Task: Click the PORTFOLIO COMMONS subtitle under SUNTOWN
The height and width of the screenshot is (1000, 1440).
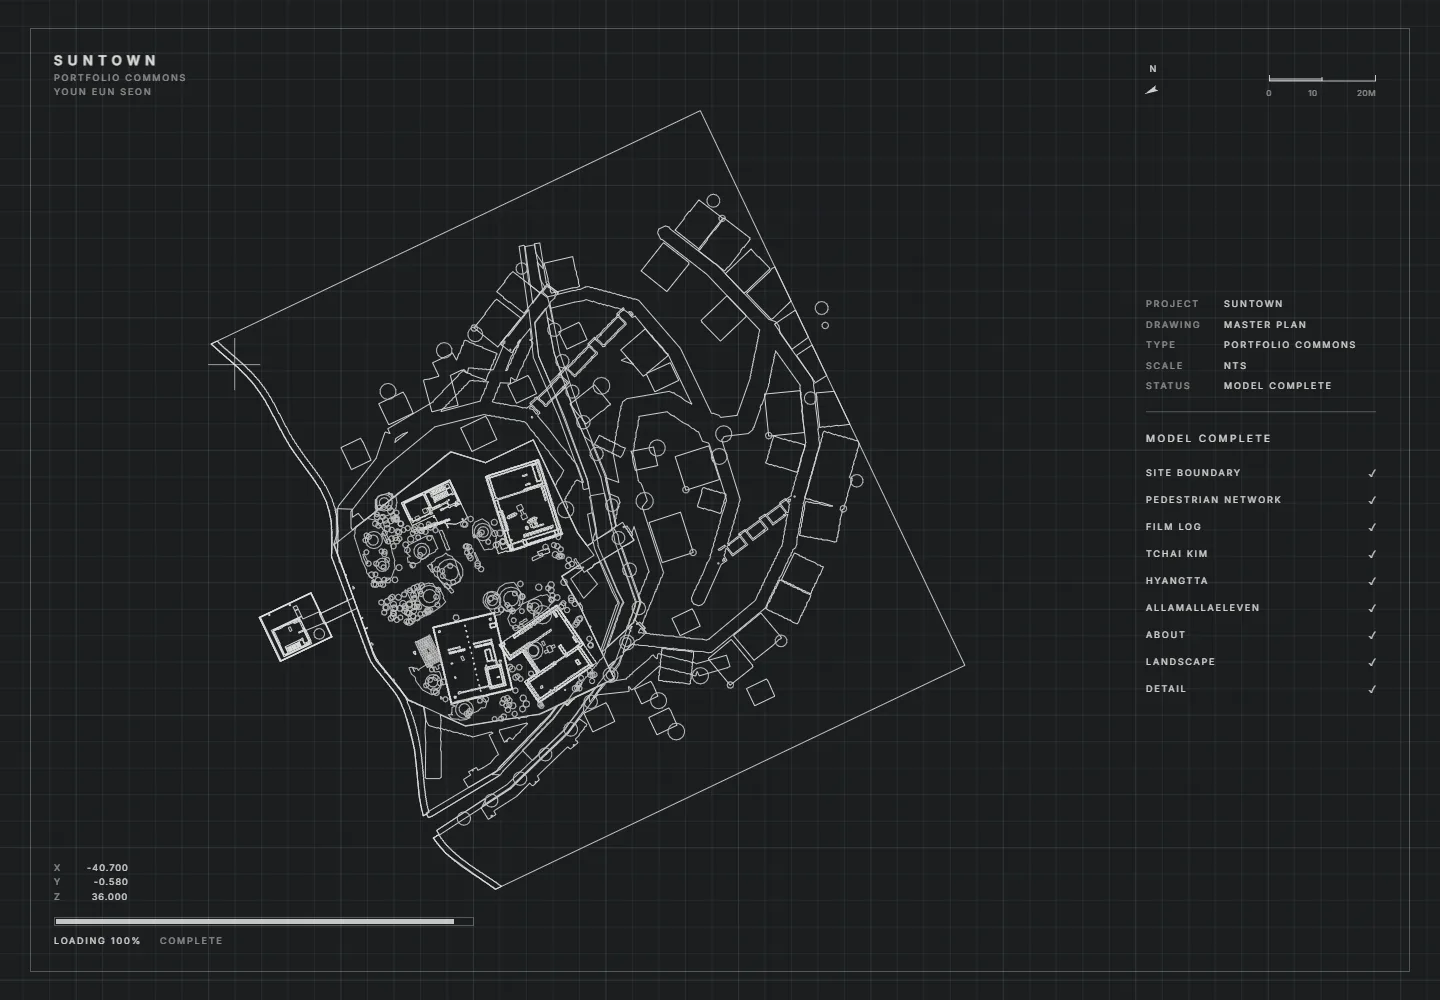Action: pyautogui.click(x=120, y=78)
